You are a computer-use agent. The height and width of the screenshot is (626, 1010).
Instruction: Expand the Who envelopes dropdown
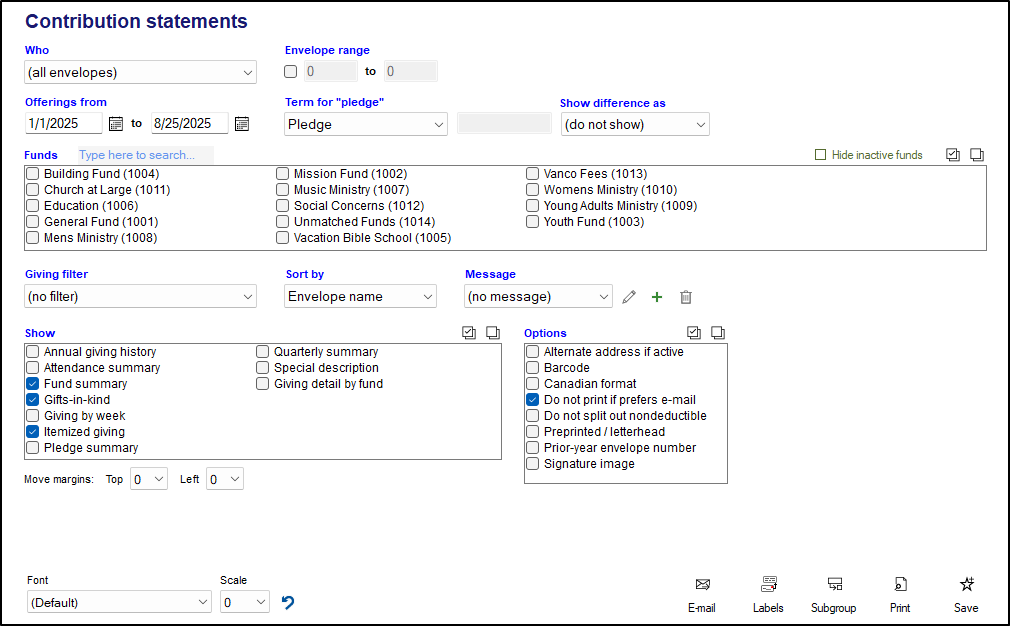coord(140,72)
